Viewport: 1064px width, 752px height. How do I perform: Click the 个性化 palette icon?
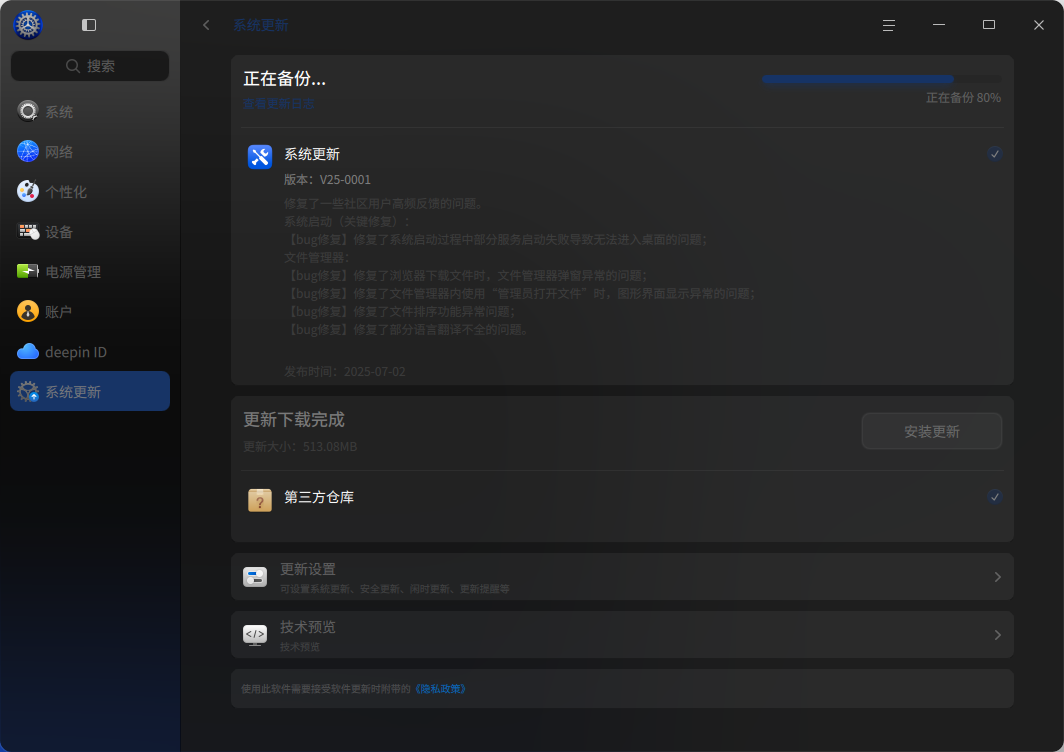coord(28,191)
